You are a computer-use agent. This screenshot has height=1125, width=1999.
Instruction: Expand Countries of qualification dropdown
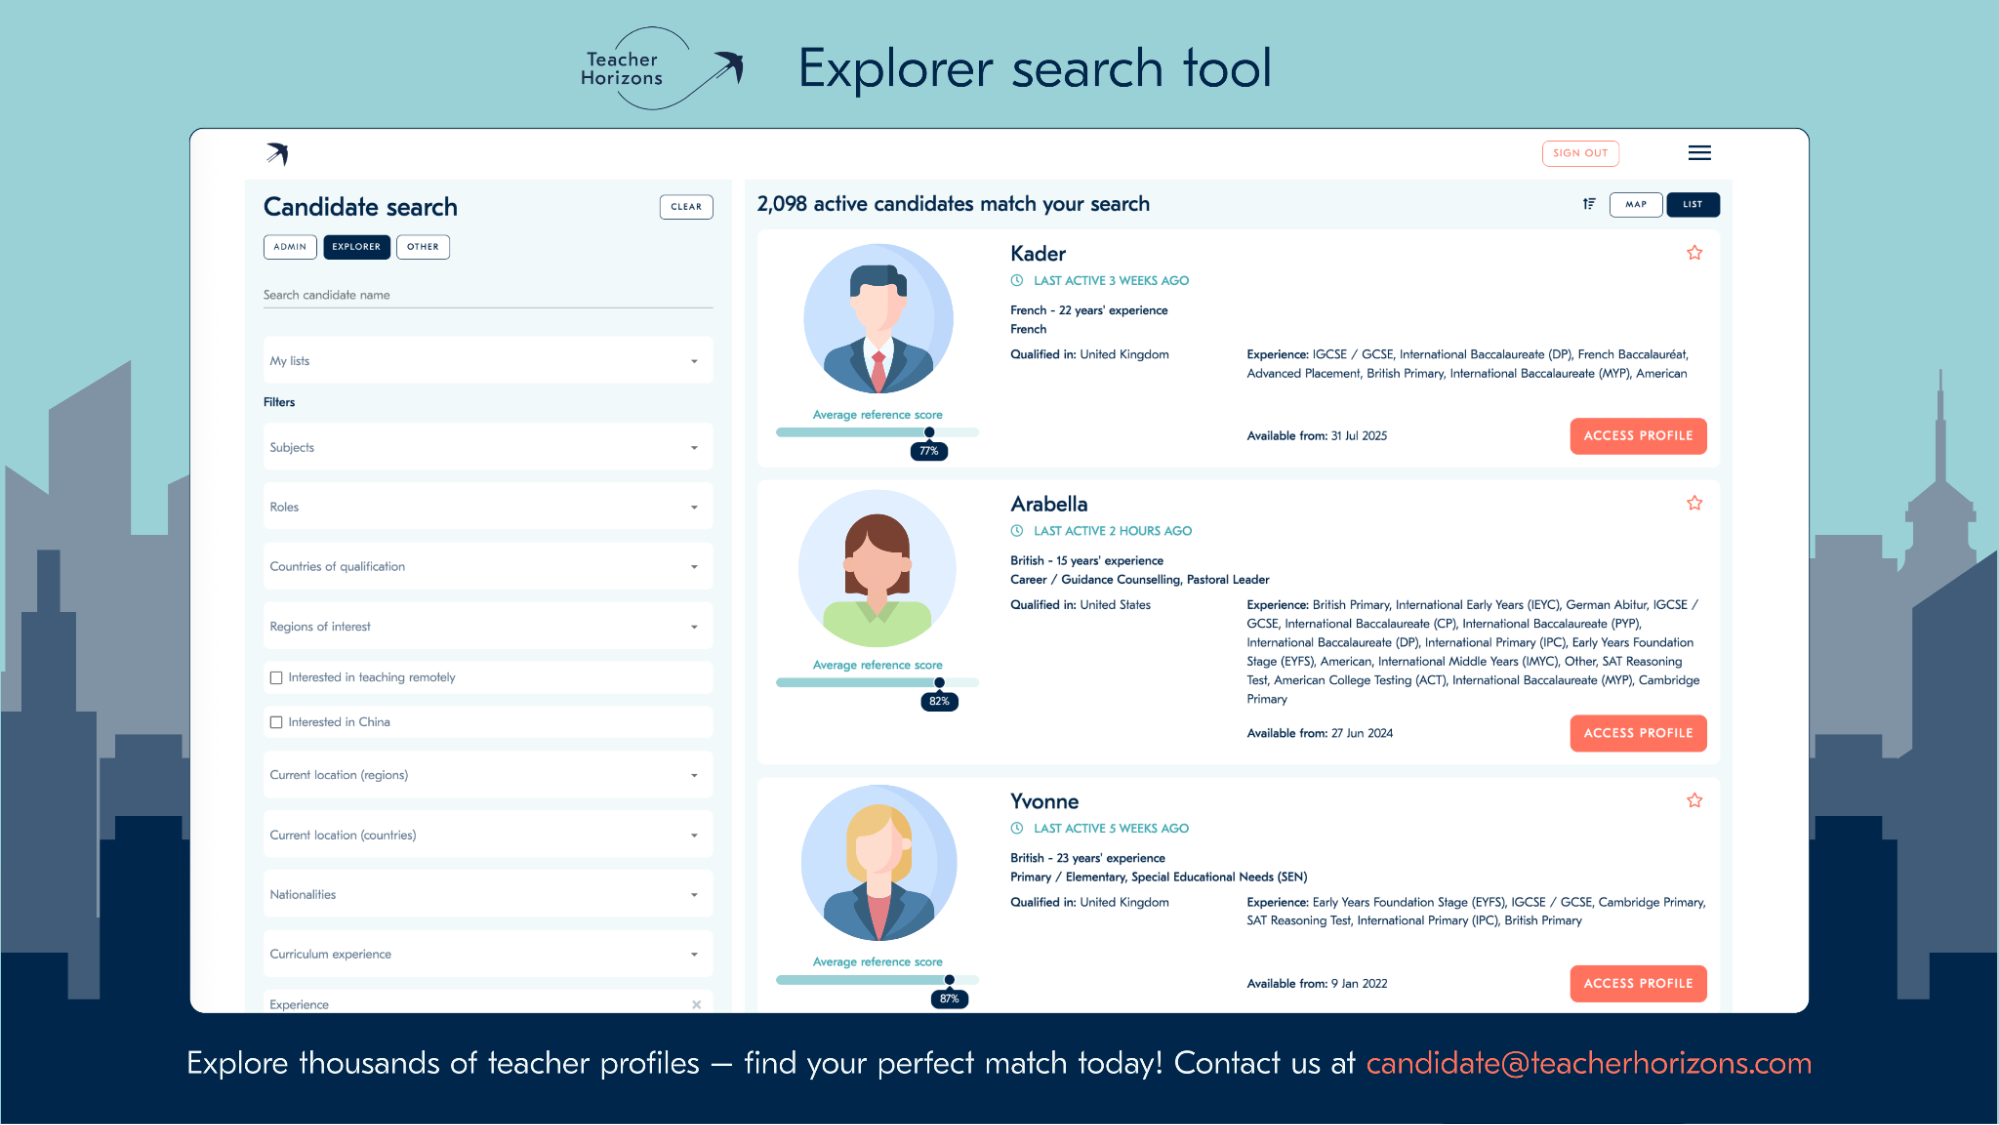[488, 567]
